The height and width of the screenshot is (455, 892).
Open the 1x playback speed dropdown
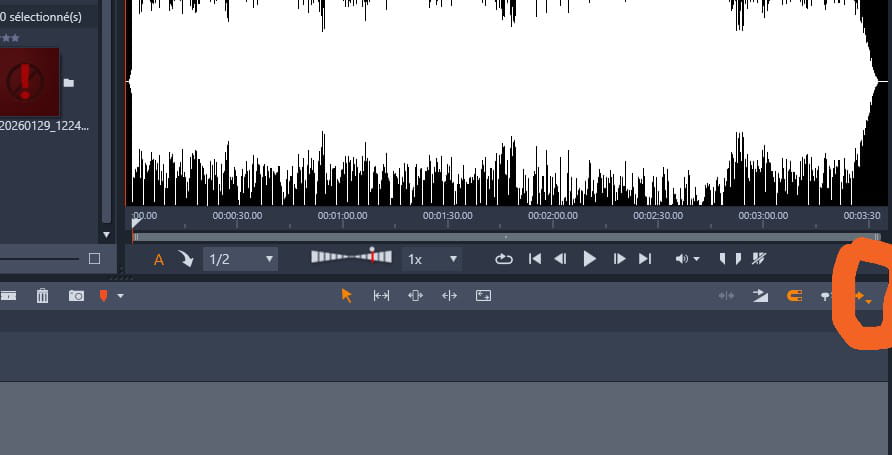[x=432, y=259]
